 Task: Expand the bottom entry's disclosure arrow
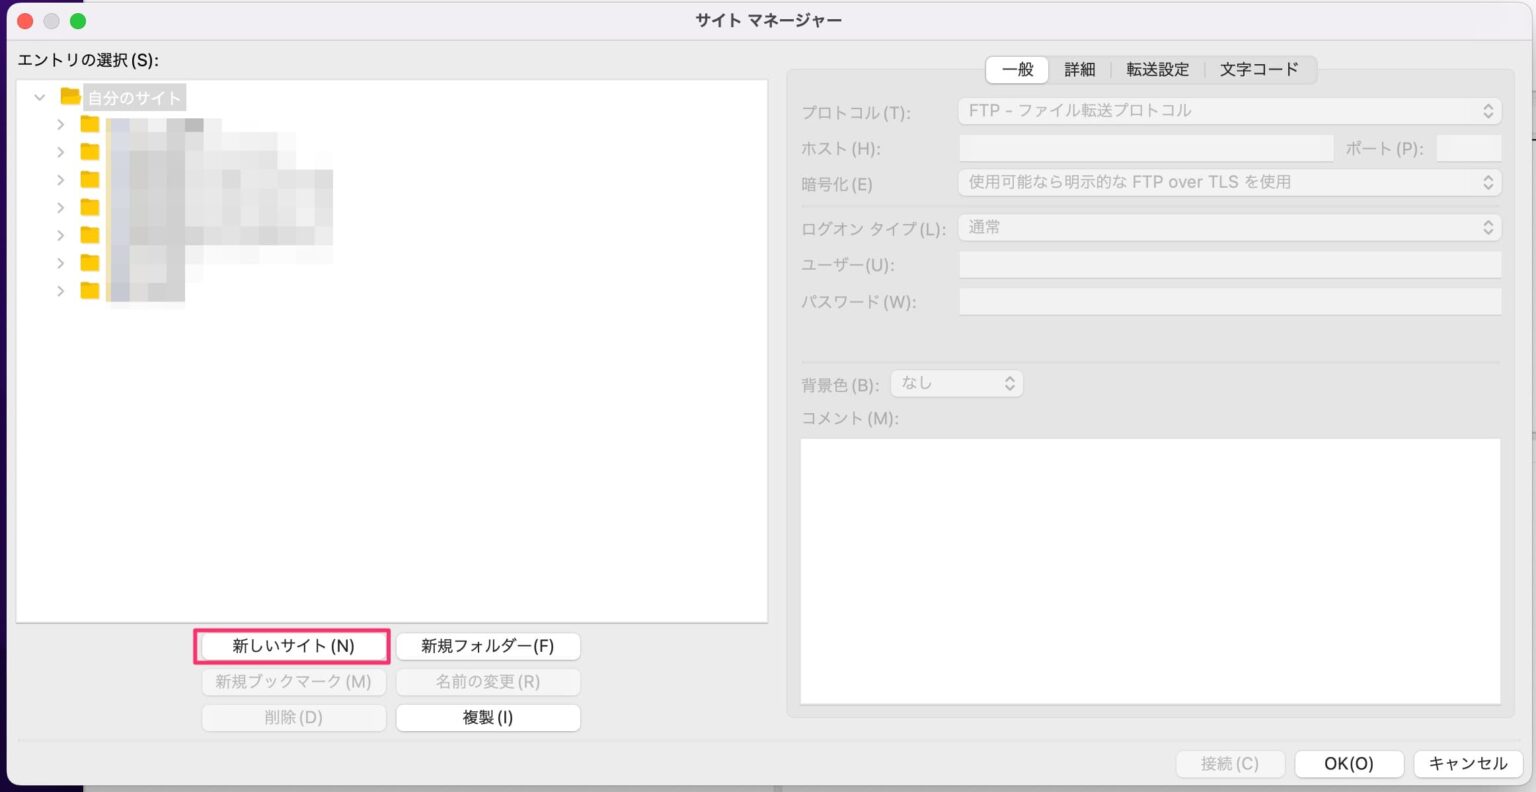pos(61,291)
